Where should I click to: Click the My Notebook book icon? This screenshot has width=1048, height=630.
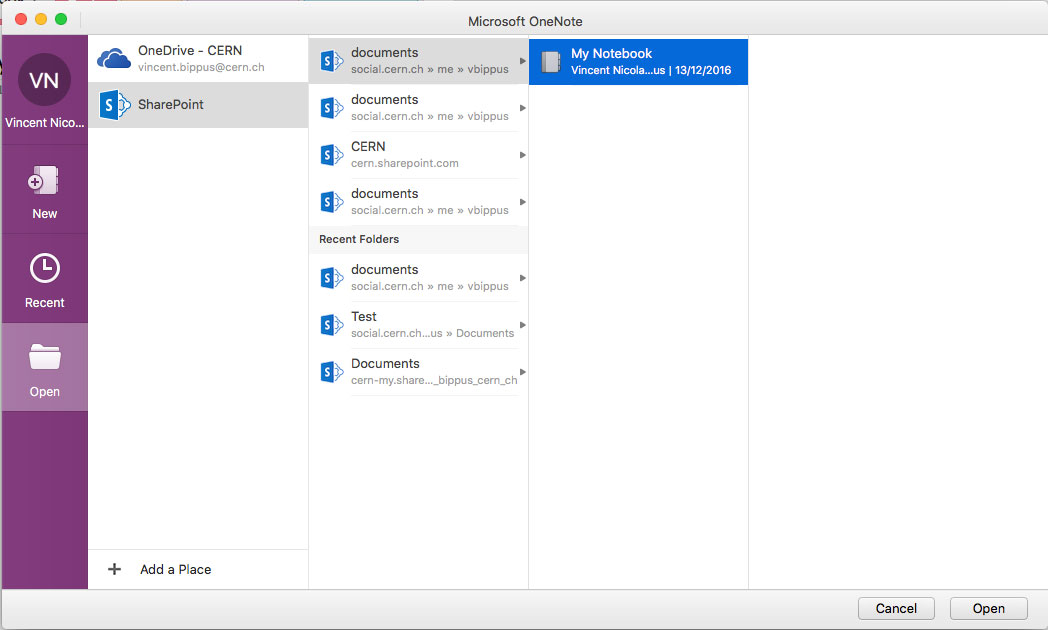click(551, 61)
